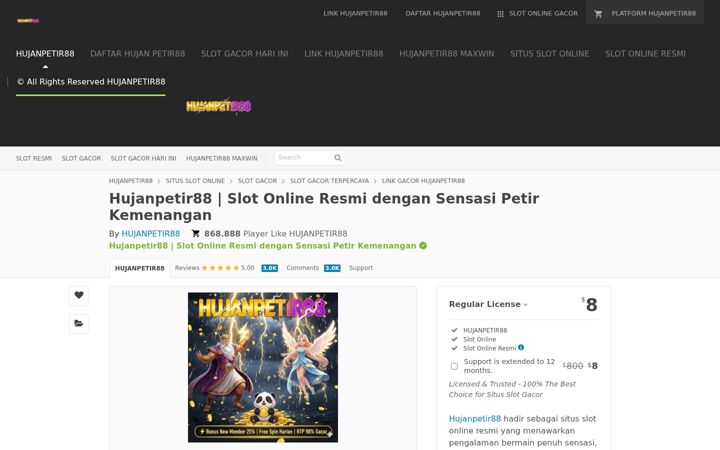
Task: Select SLOT GACOR HARI INI main navigation
Action: click(x=245, y=54)
